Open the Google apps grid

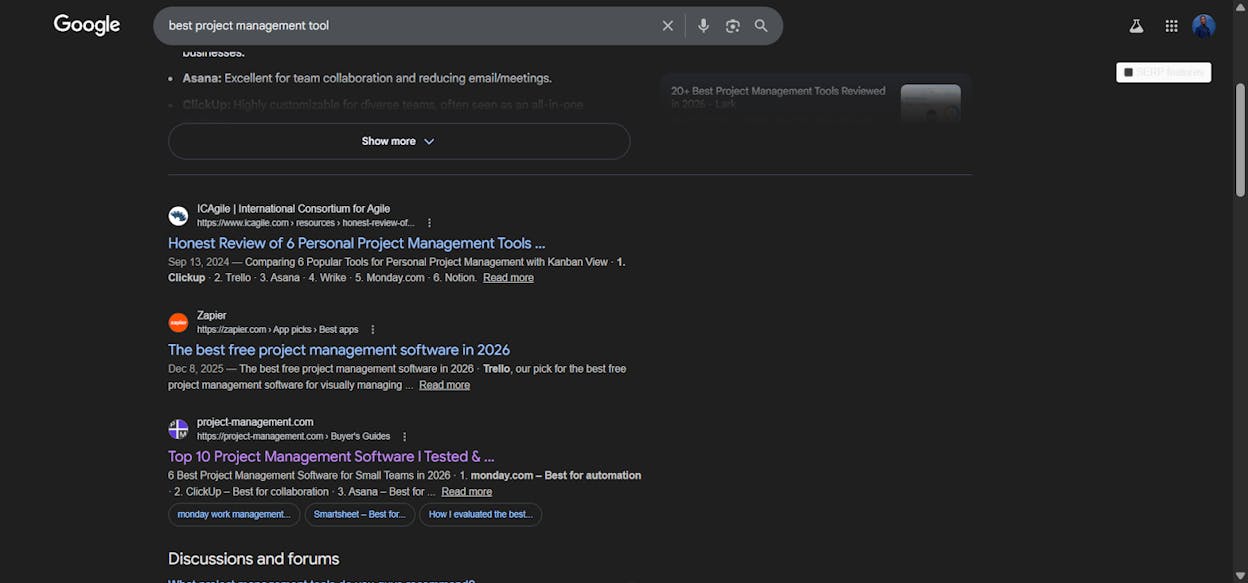tap(1171, 26)
